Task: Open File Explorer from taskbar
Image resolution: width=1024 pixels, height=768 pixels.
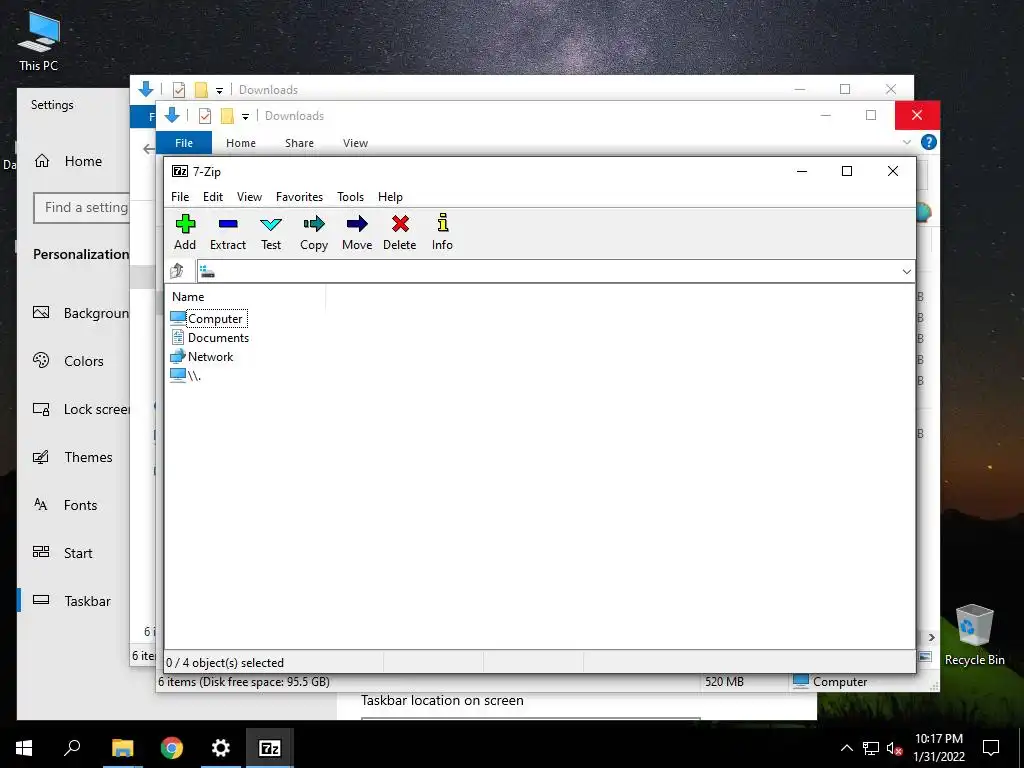Action: (x=122, y=748)
